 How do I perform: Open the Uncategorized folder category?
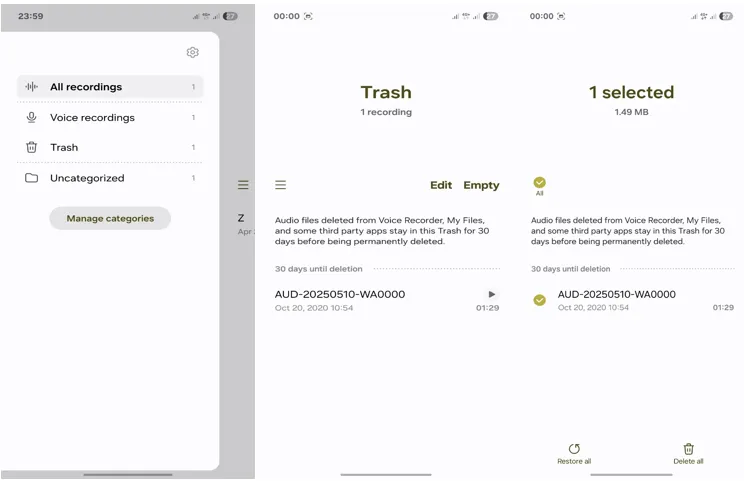click(x=110, y=178)
